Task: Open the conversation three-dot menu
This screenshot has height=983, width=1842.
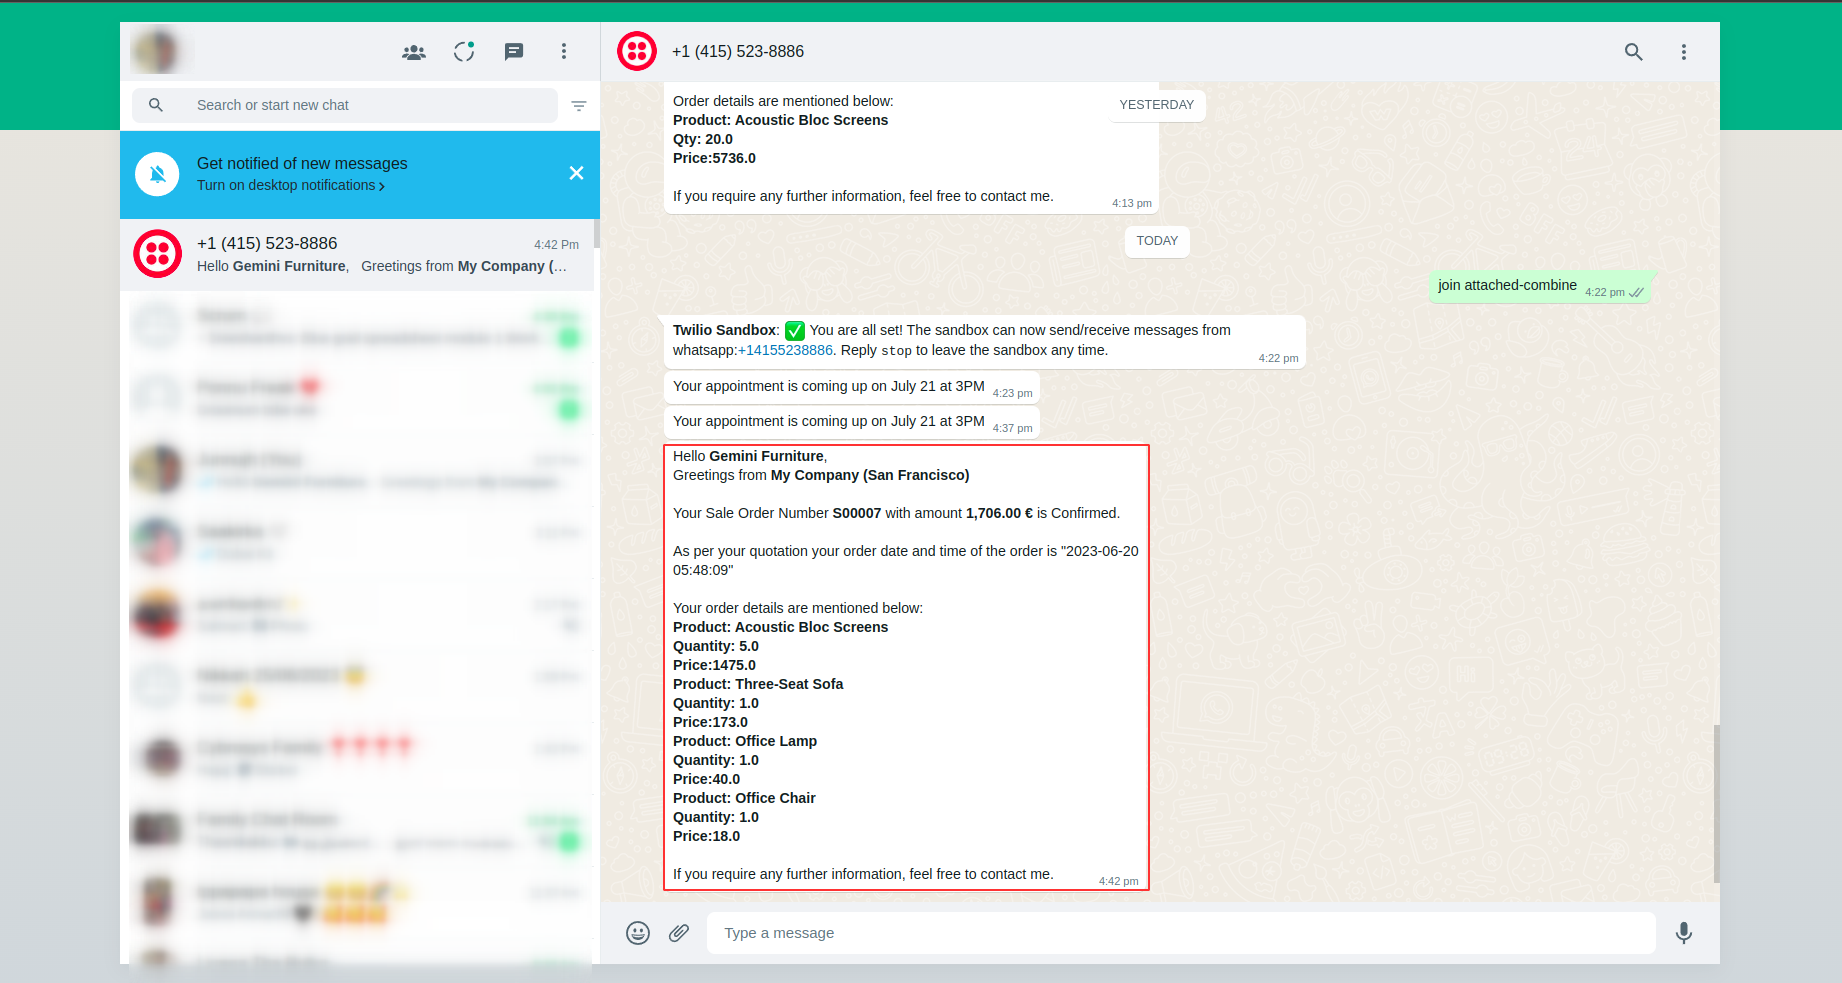Action: point(1684,52)
